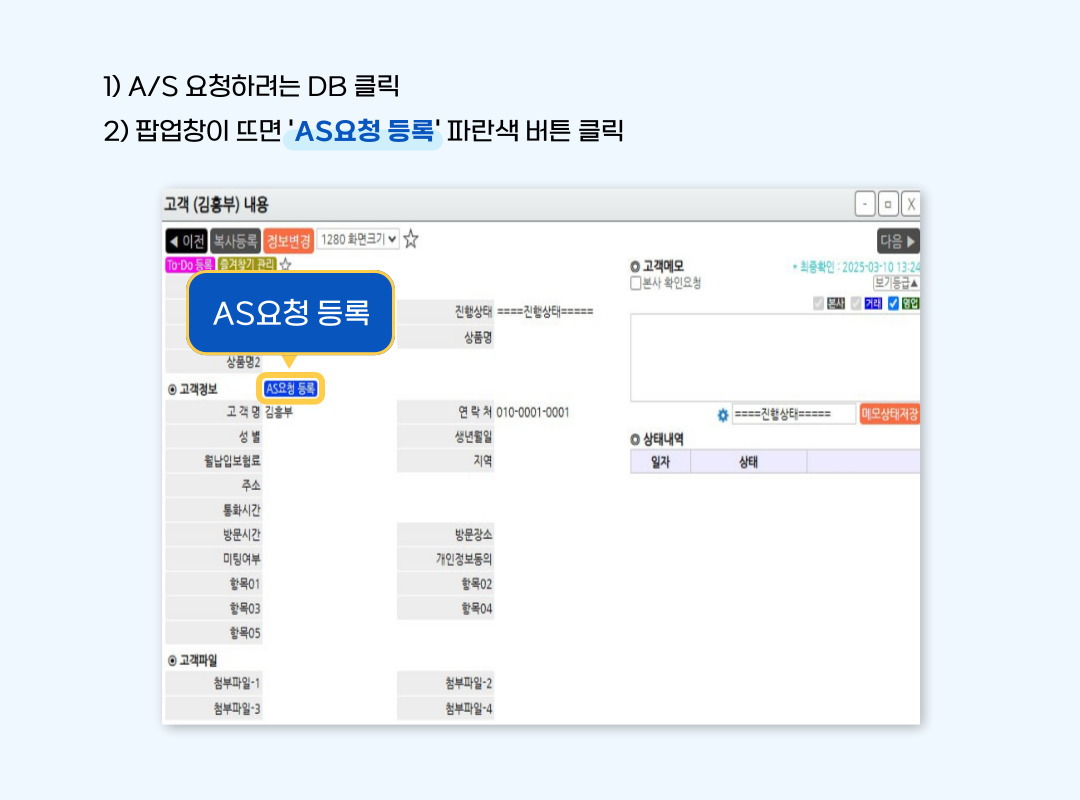Click the pink To-Do 등록 icon
The height and width of the screenshot is (800, 1080).
pos(188,263)
